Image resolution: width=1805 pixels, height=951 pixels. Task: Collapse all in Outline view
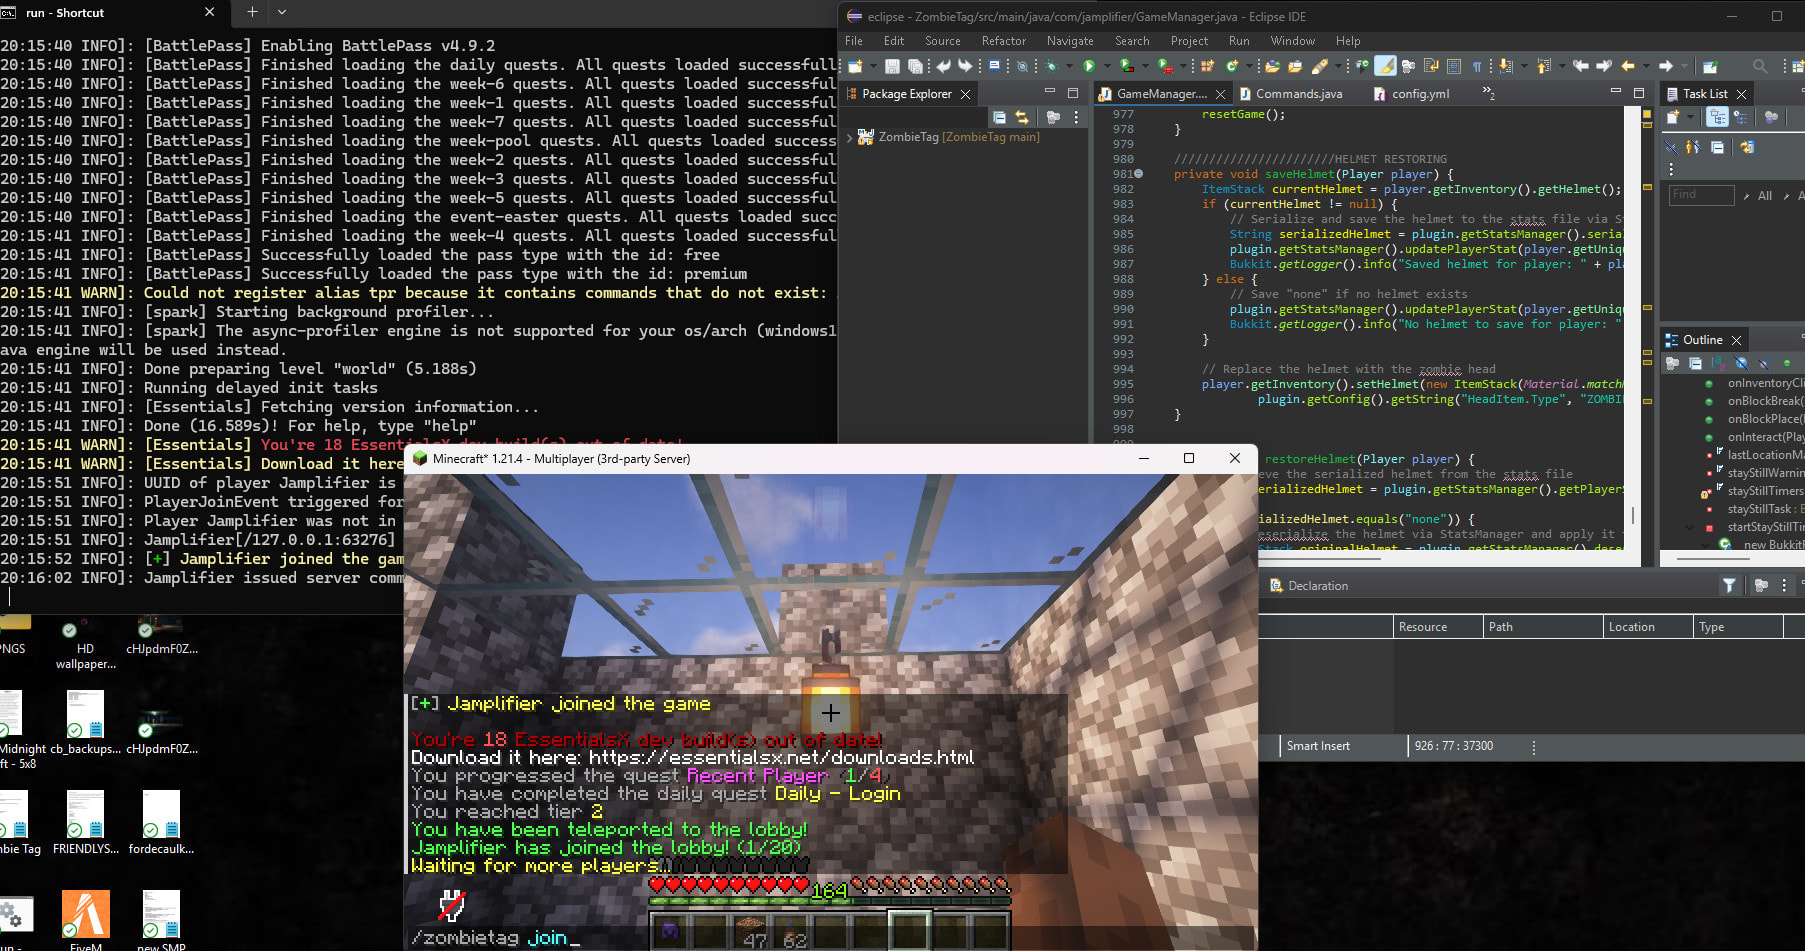1696,363
